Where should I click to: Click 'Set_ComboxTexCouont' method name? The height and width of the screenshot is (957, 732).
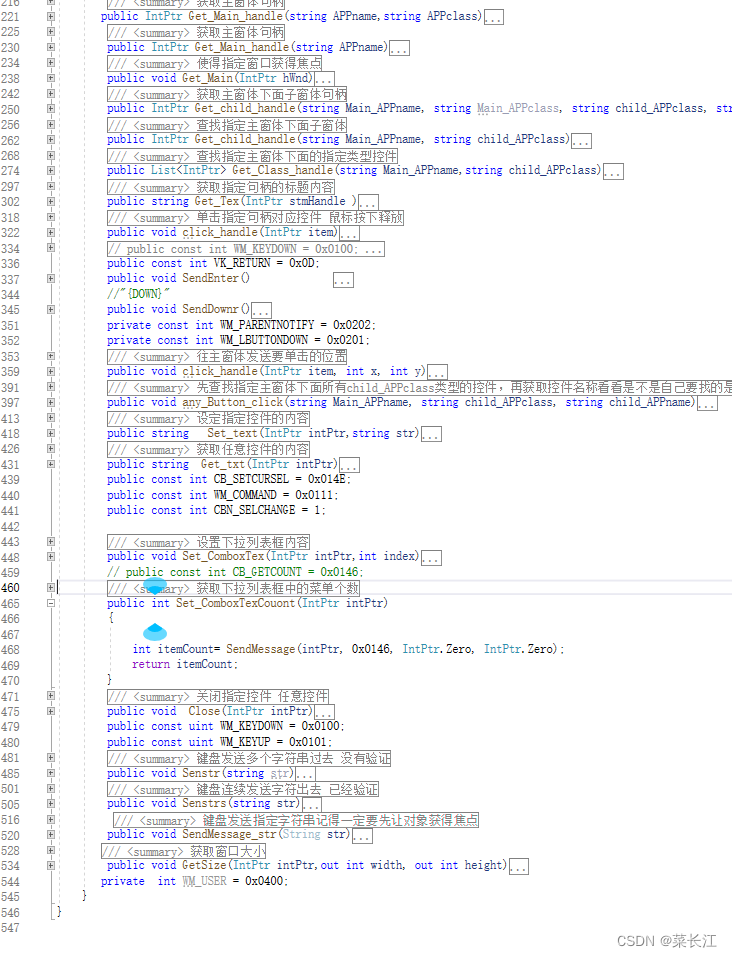236,603
